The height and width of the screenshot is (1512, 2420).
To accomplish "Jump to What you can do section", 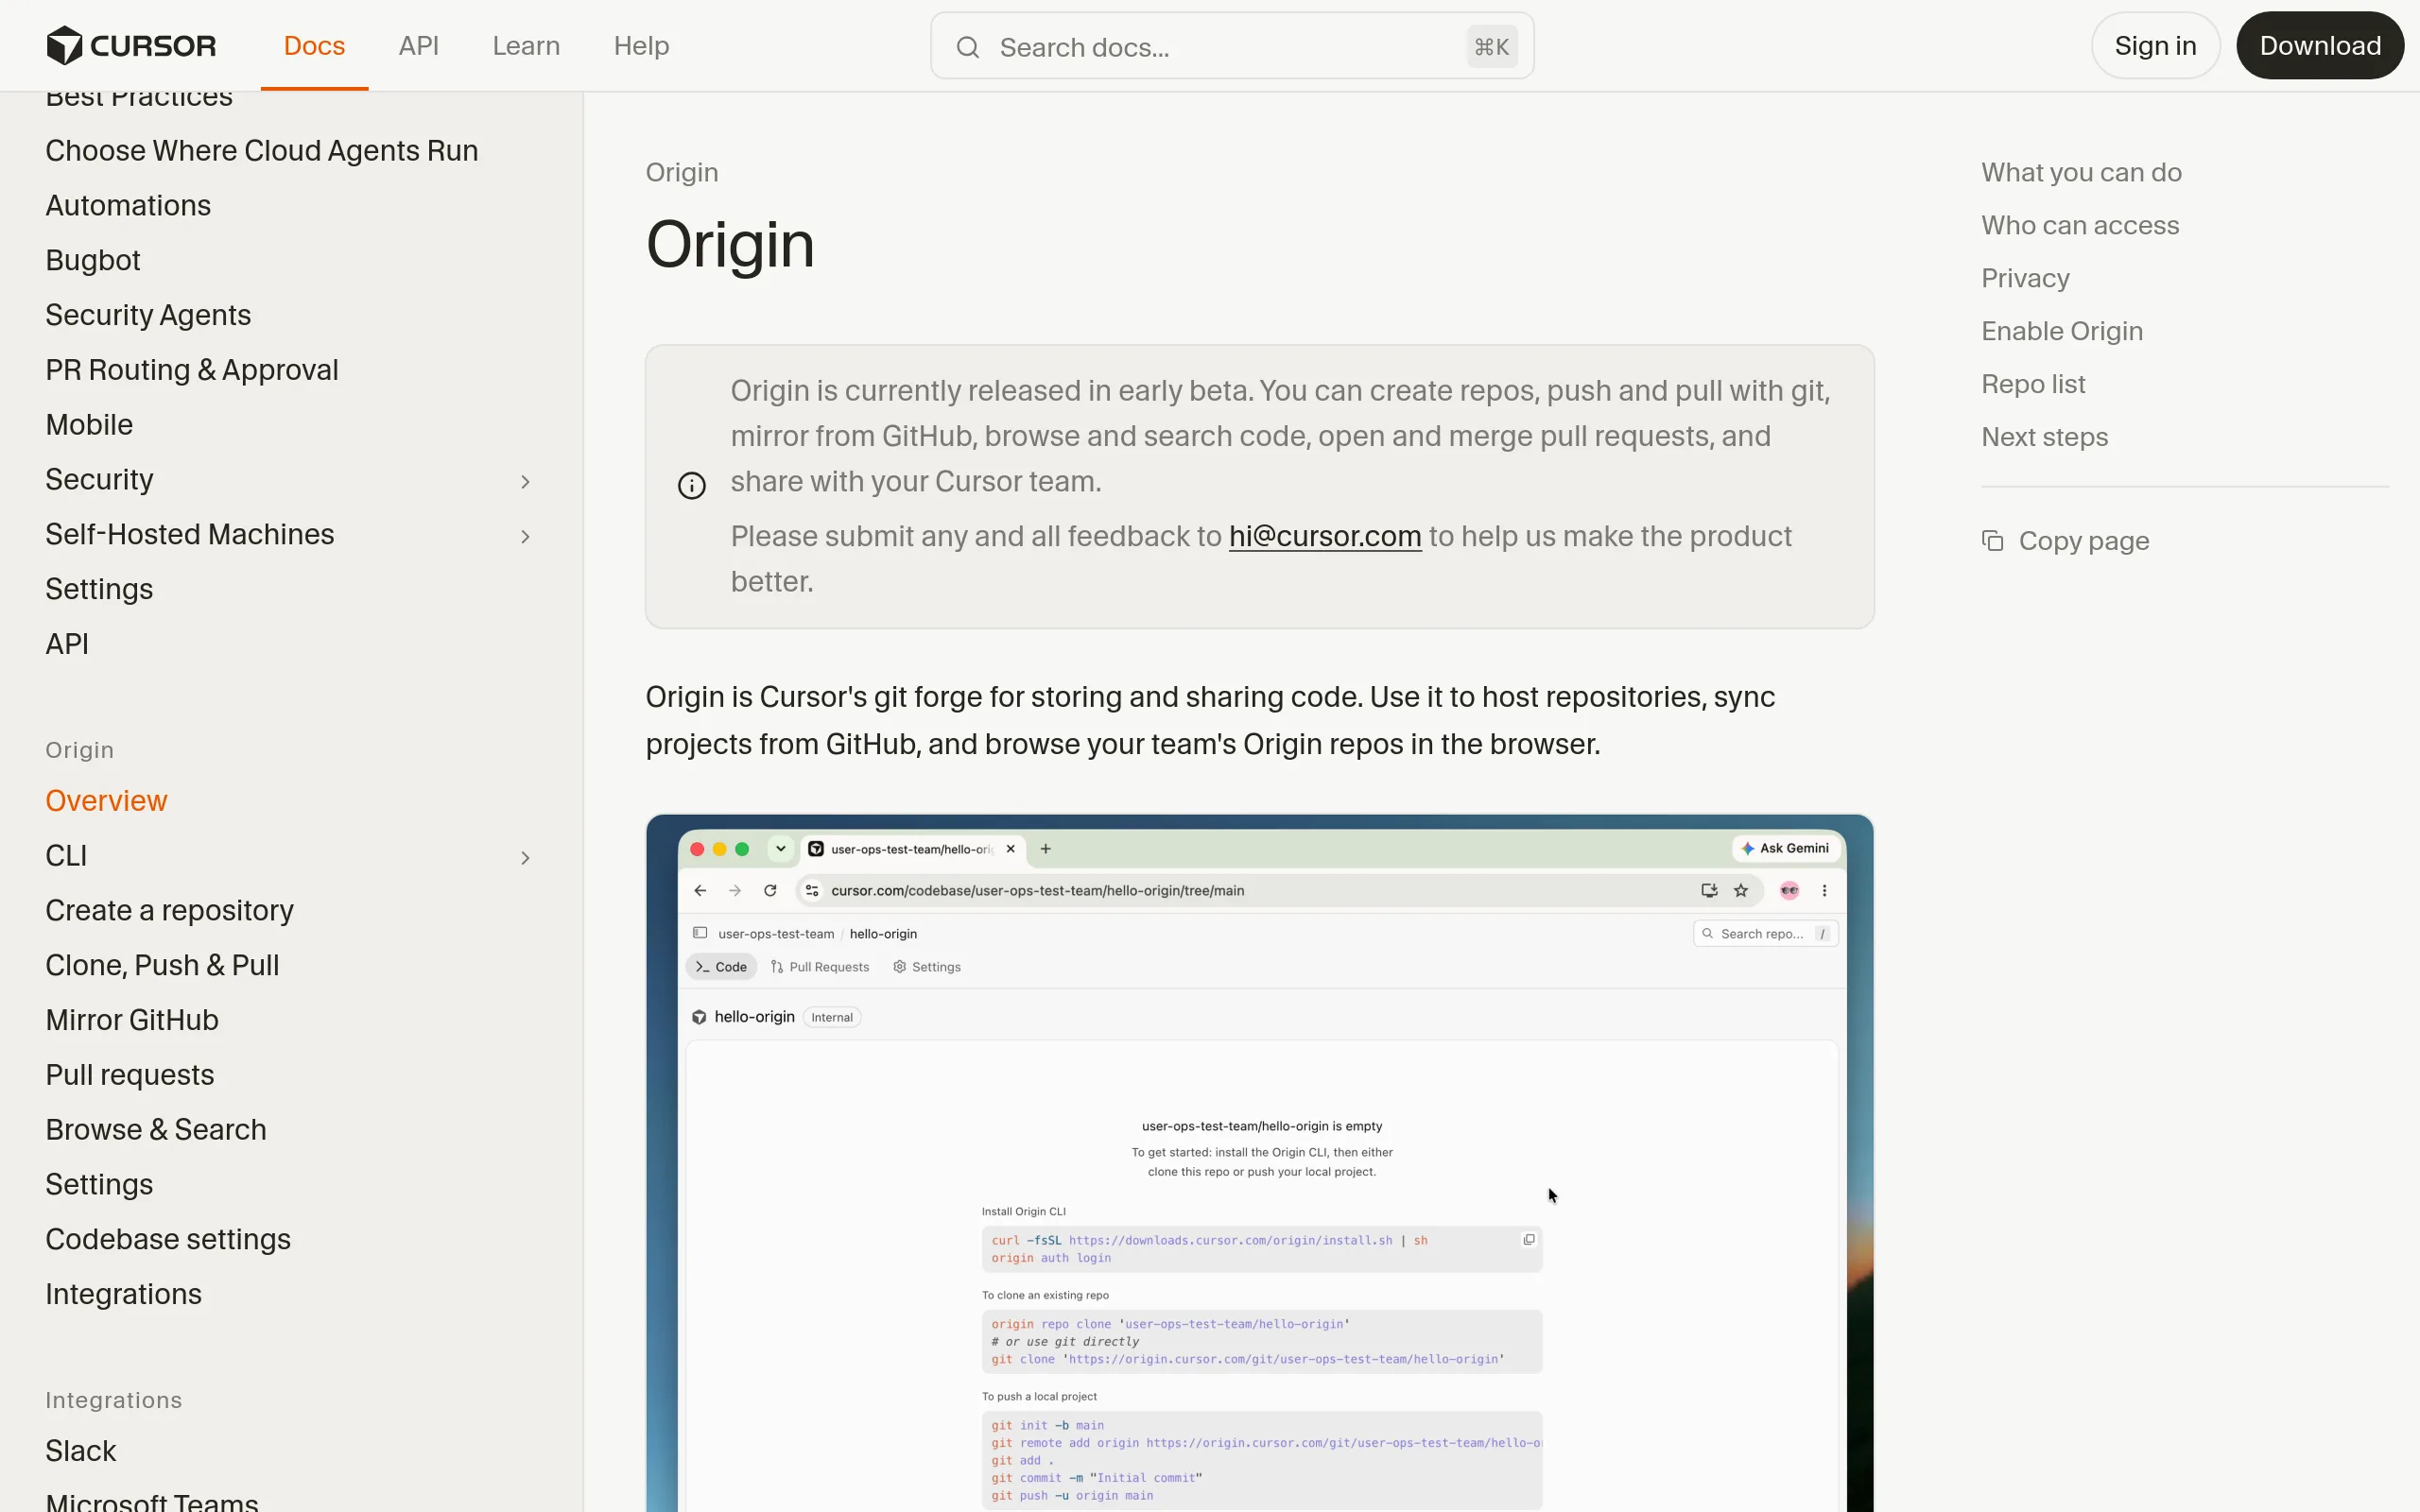I will click(x=2081, y=172).
